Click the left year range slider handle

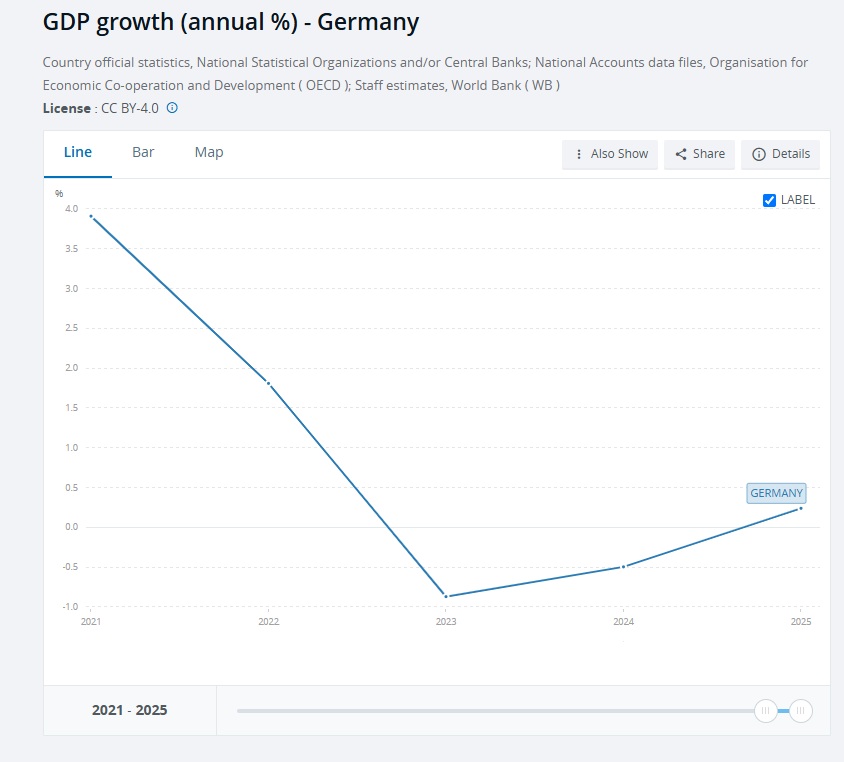point(765,711)
